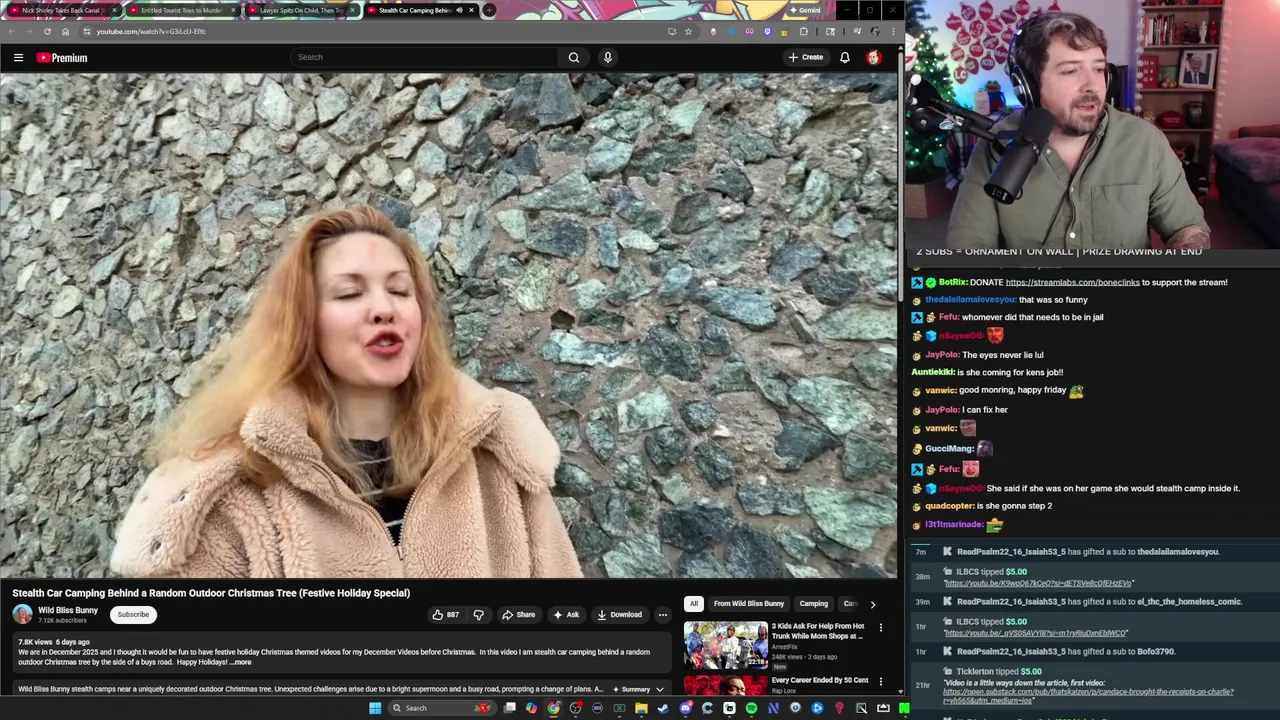
Task: Open Wild Bliss Bunny channel avatar
Action: point(22,614)
